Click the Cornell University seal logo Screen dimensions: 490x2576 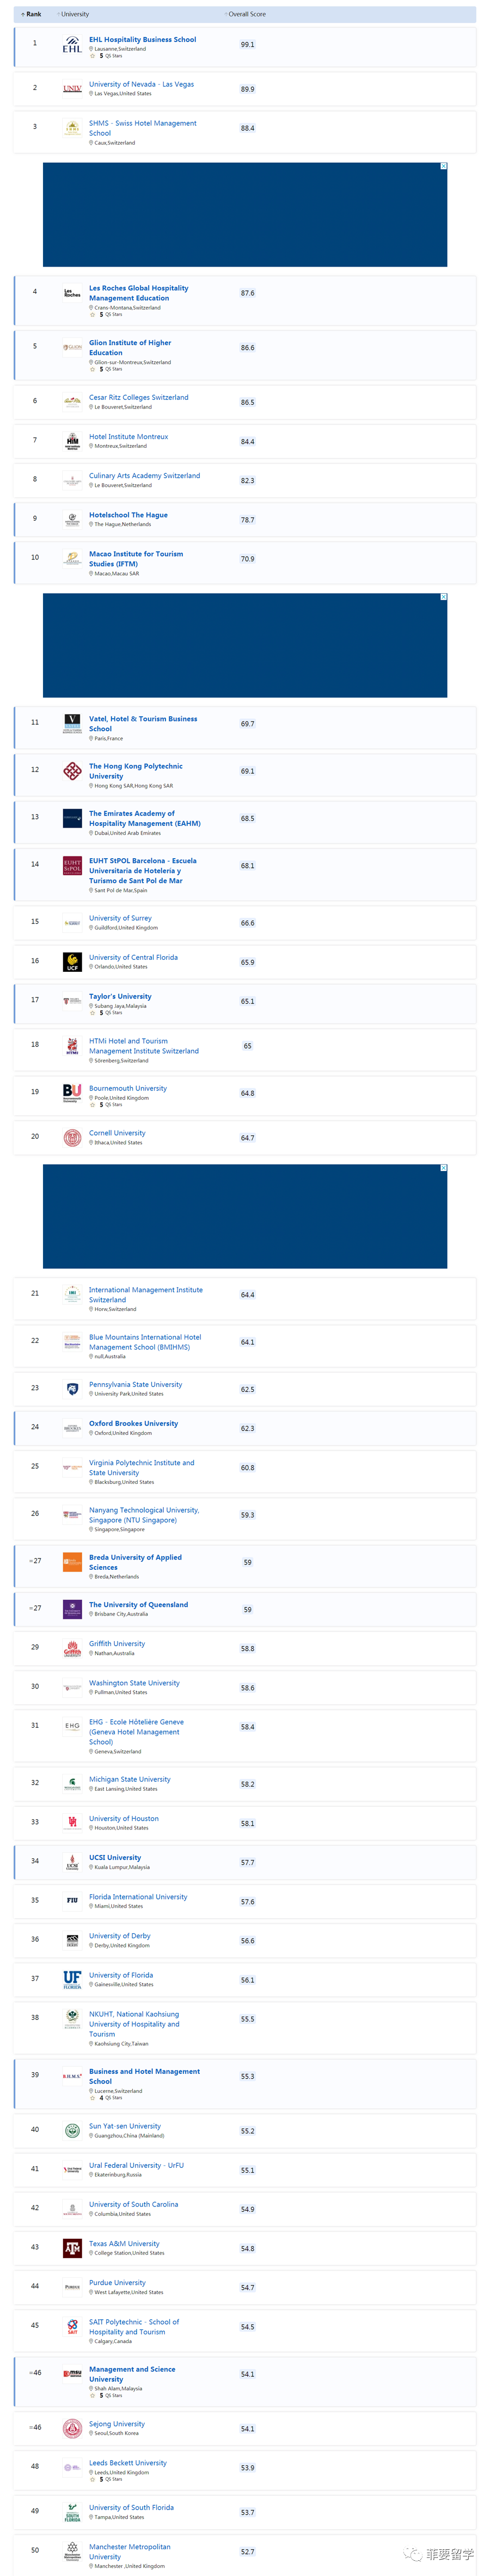click(72, 1138)
